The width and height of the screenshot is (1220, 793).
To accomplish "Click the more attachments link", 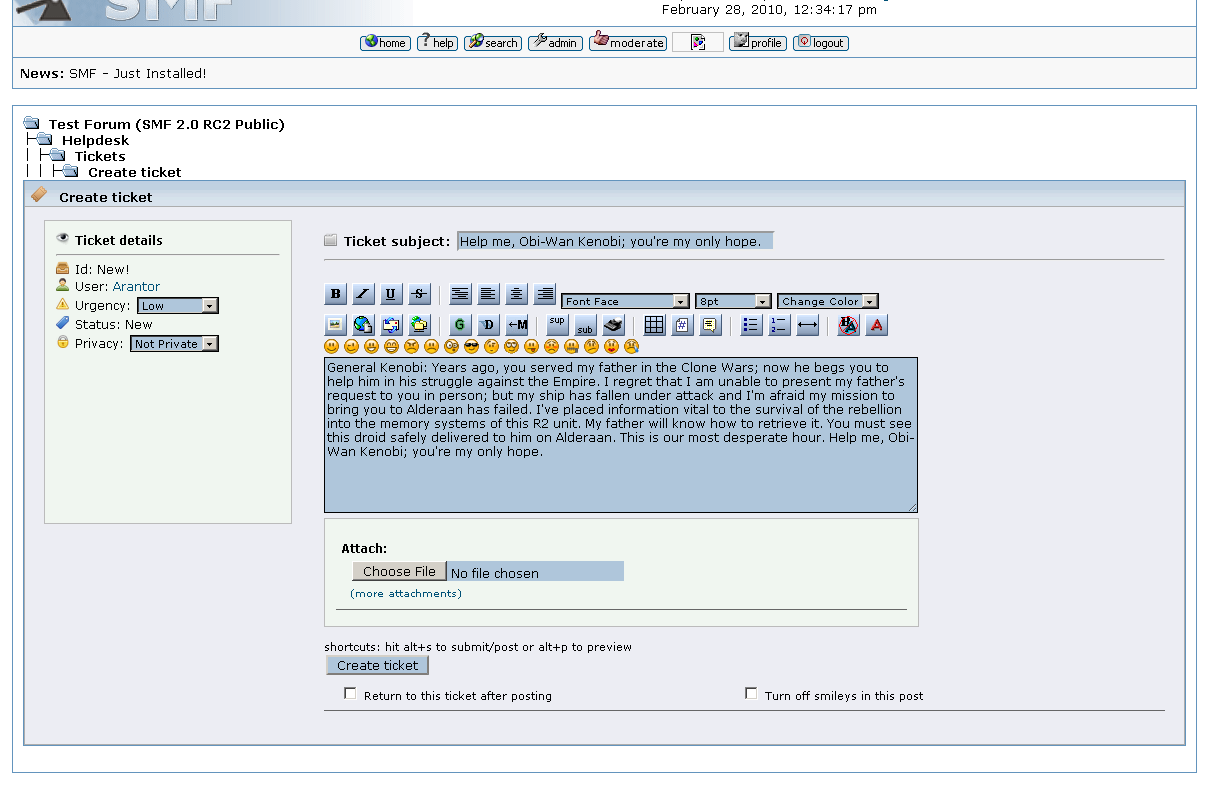I will [406, 593].
